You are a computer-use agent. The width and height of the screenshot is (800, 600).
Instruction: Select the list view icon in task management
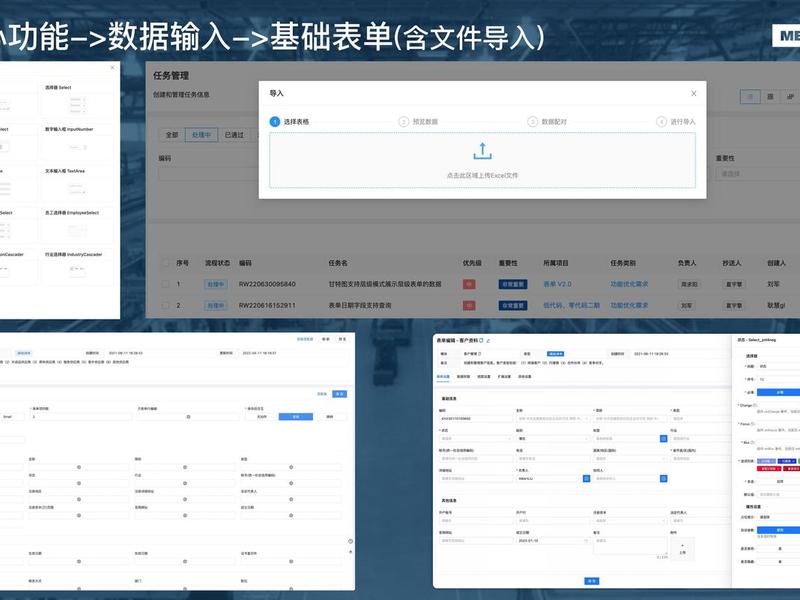point(750,96)
